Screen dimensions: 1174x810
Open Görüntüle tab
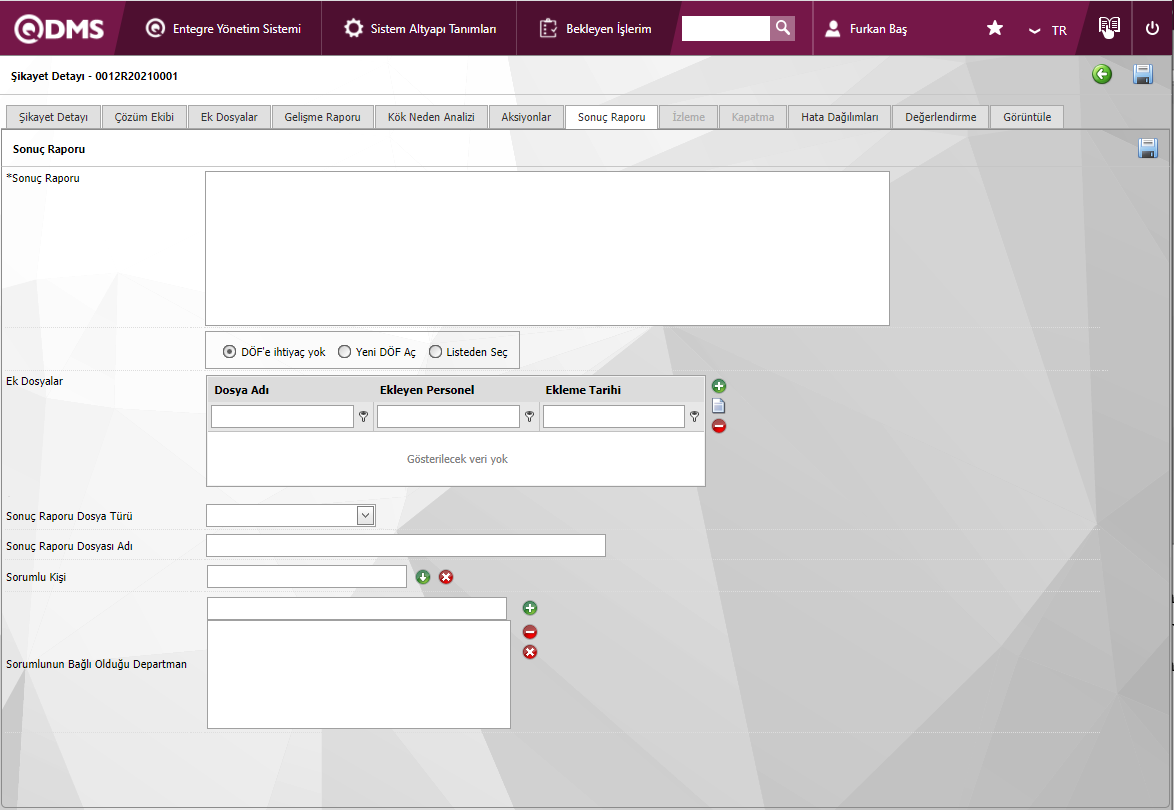(1027, 117)
